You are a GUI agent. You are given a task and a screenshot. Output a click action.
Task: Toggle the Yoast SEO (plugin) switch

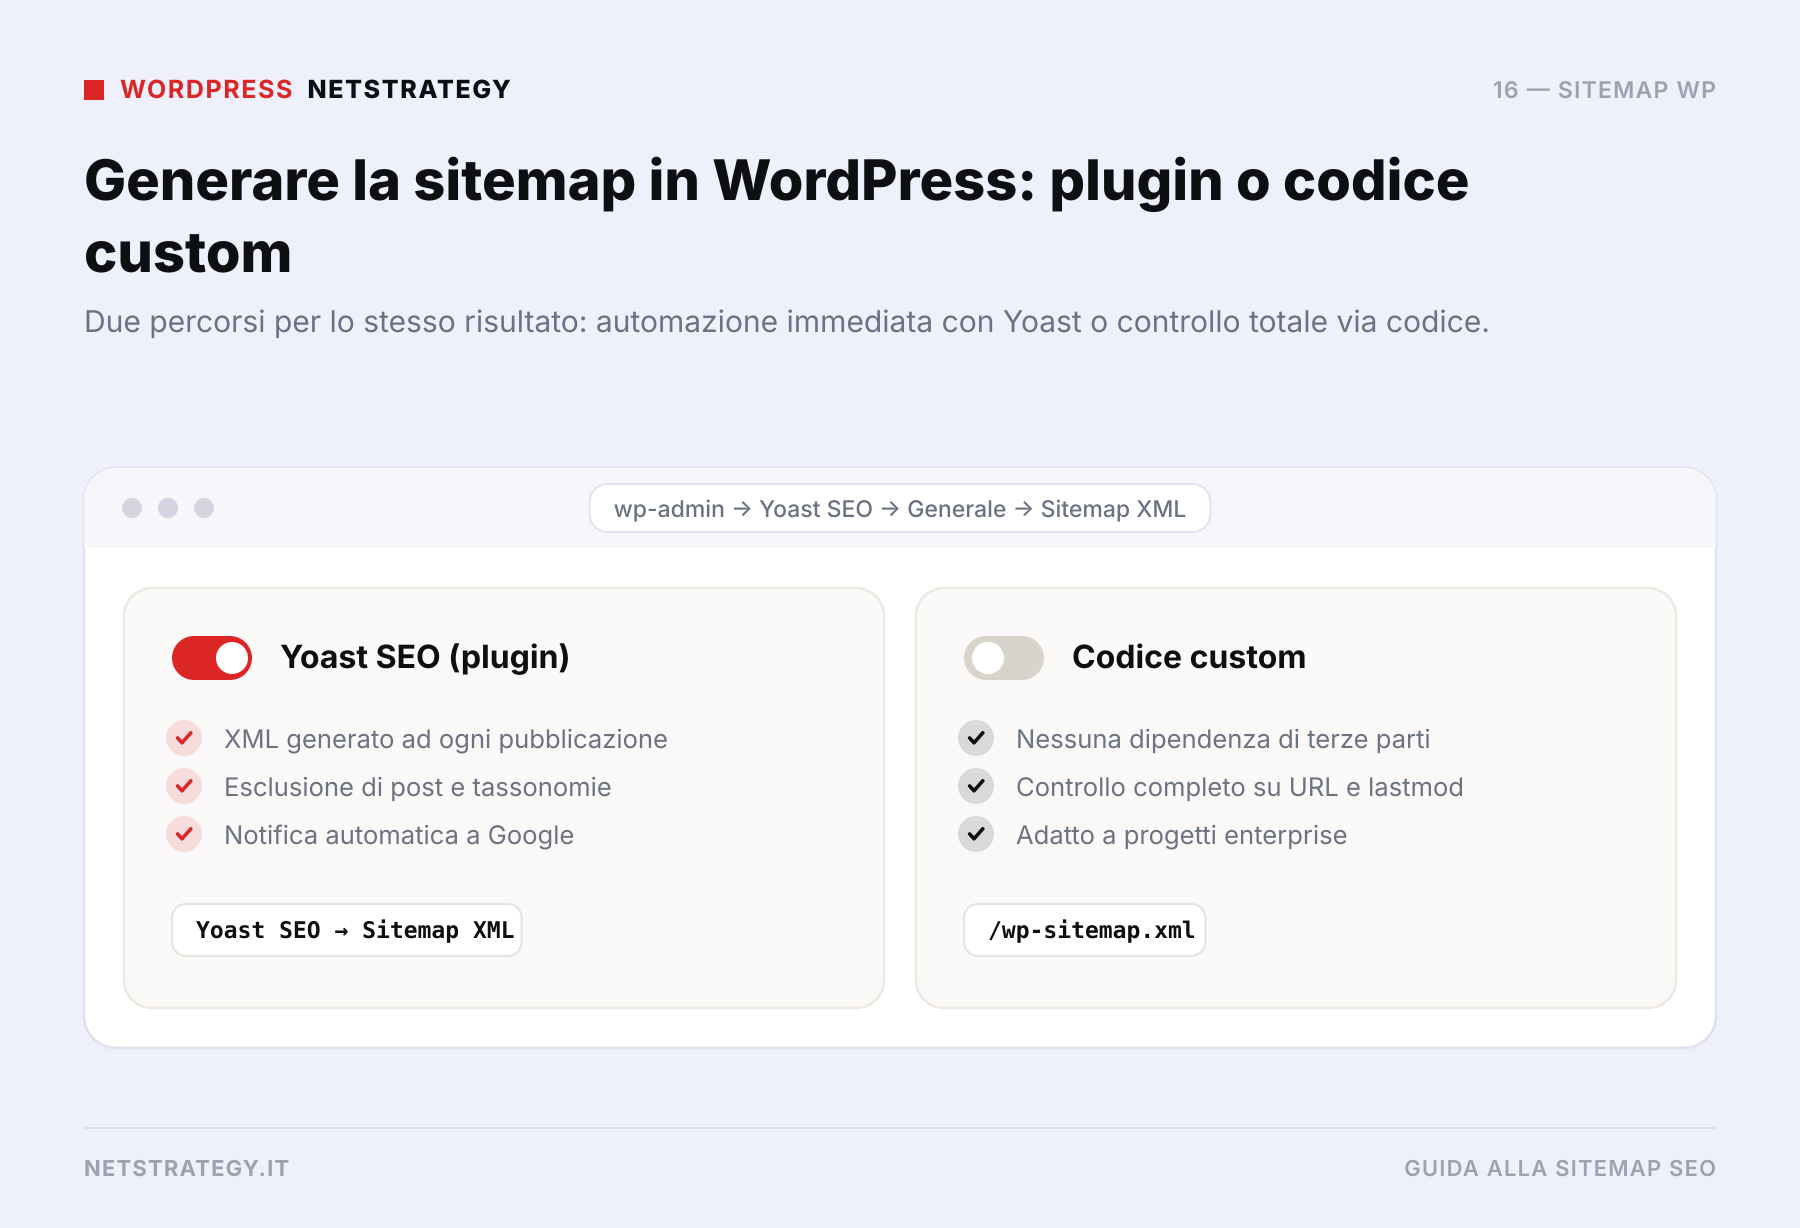211,658
